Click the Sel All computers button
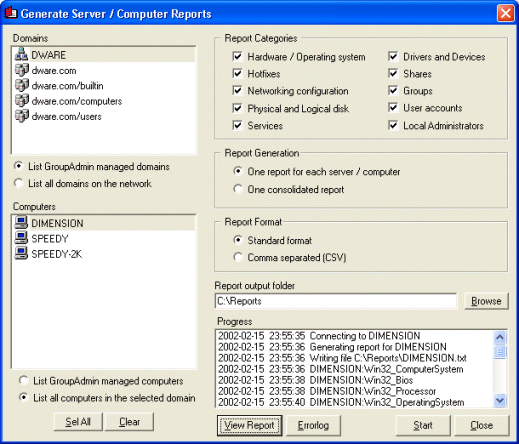Screen dimensions: 519x444 coord(78,422)
